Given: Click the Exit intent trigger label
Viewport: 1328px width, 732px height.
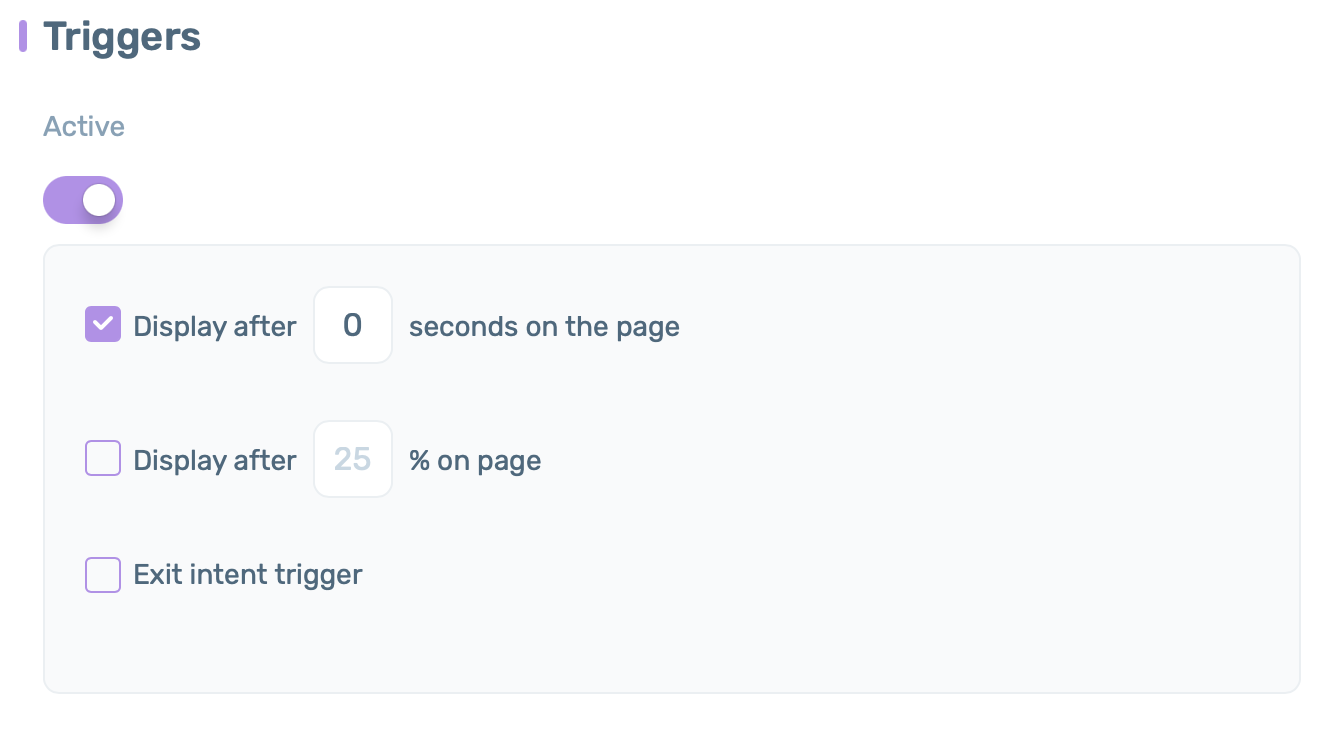Looking at the screenshot, I should click(248, 575).
